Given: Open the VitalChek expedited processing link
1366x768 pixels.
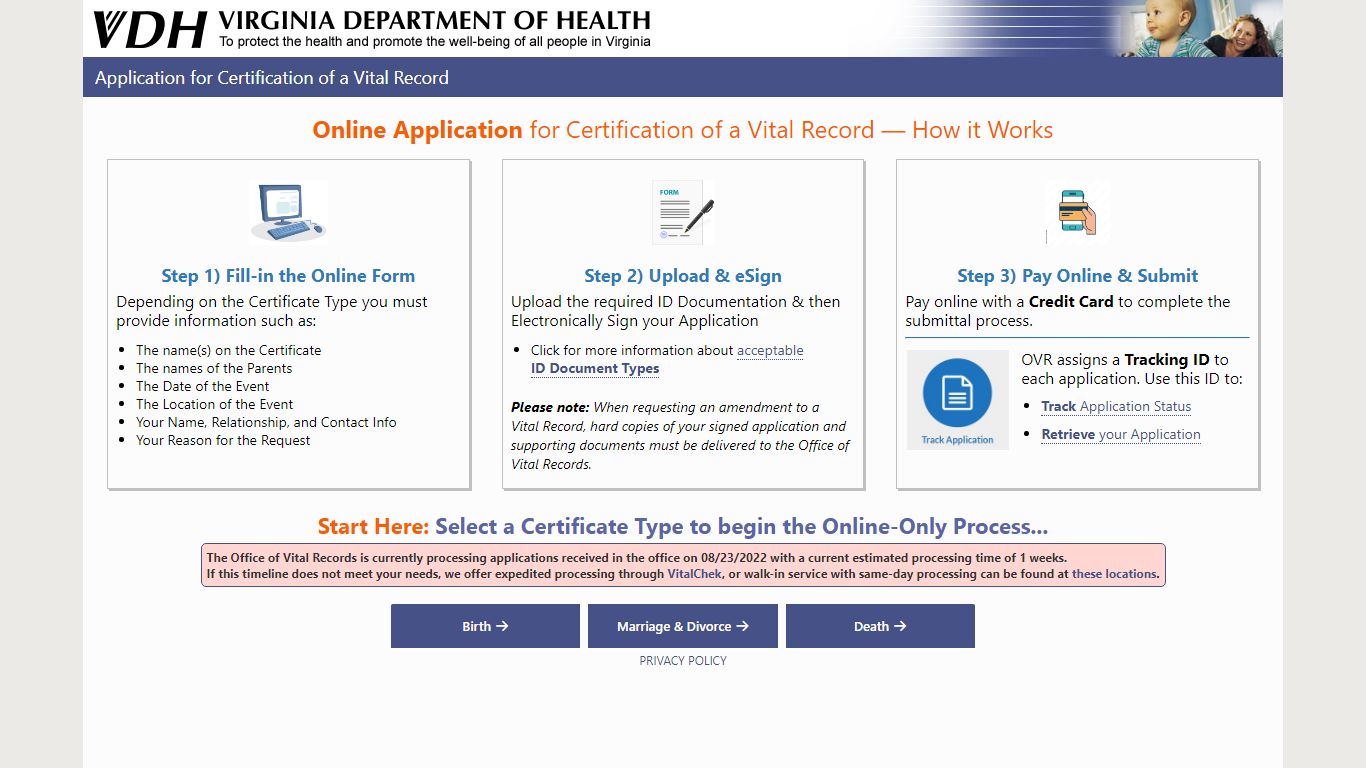Looking at the screenshot, I should (694, 574).
